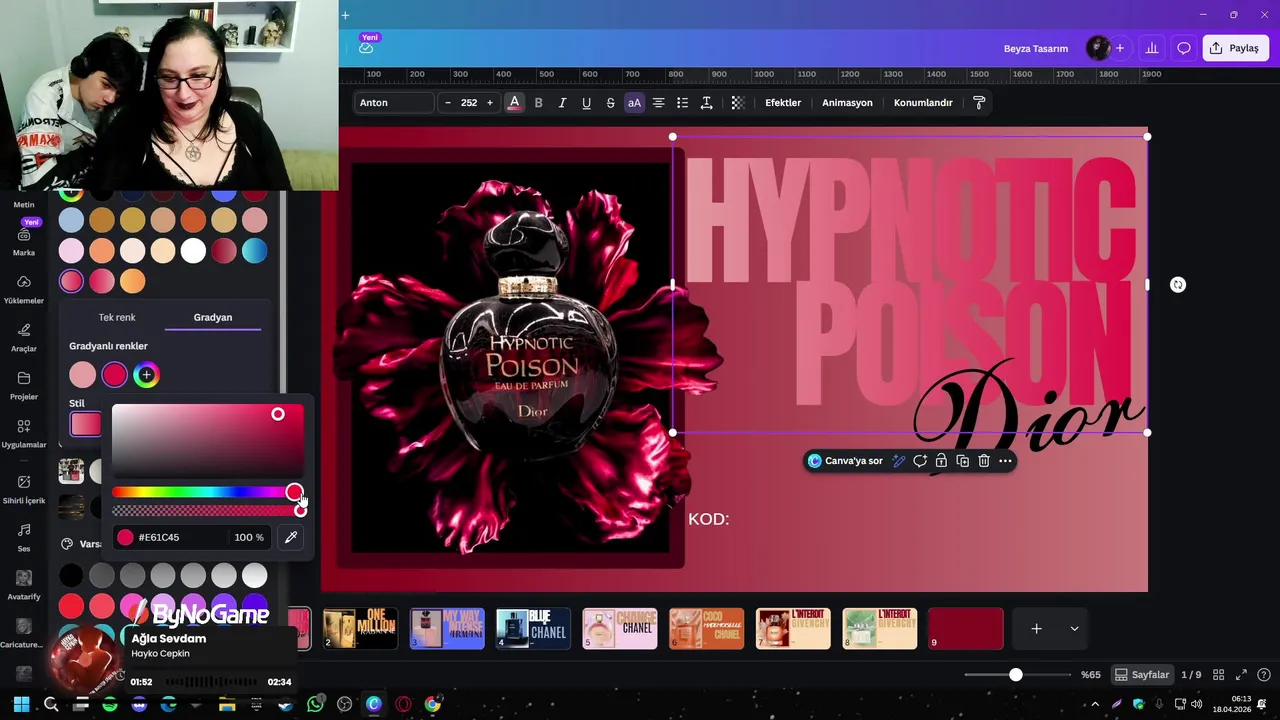Open Marka sidebar item
This screenshot has width=1280, height=720.
click(24, 240)
